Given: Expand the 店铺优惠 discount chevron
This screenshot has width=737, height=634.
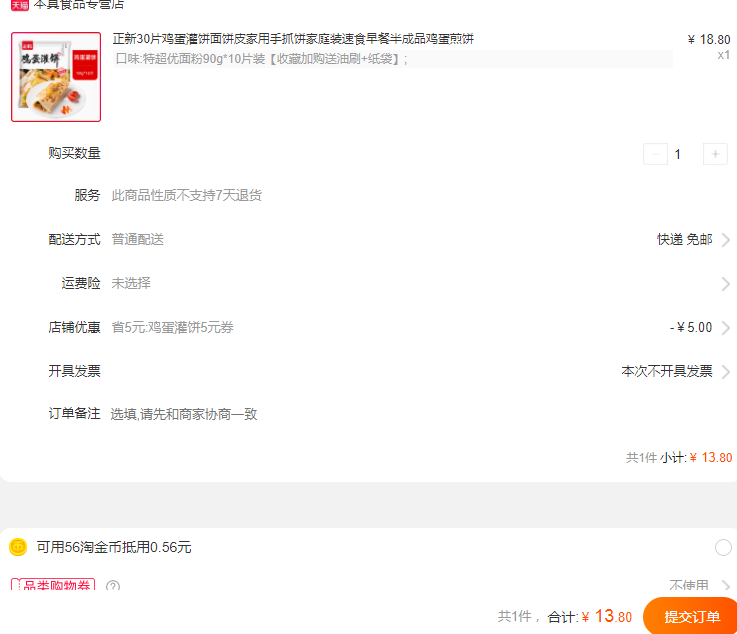Looking at the screenshot, I should pyautogui.click(x=726, y=328).
